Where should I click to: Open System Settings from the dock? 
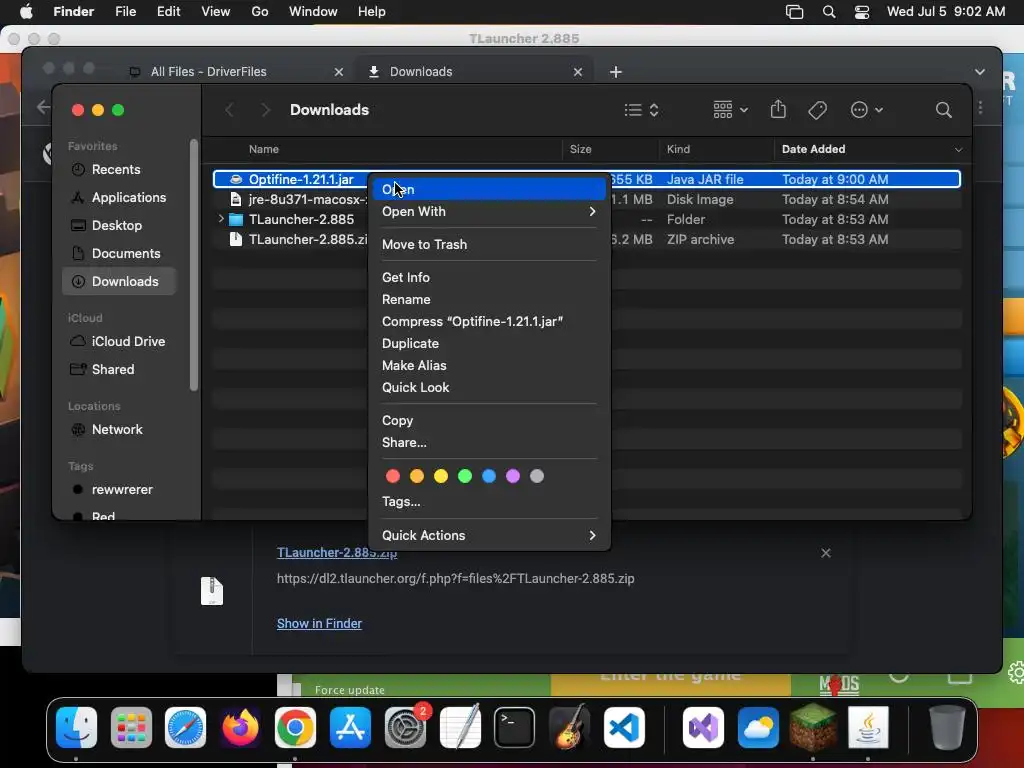[x=405, y=727]
